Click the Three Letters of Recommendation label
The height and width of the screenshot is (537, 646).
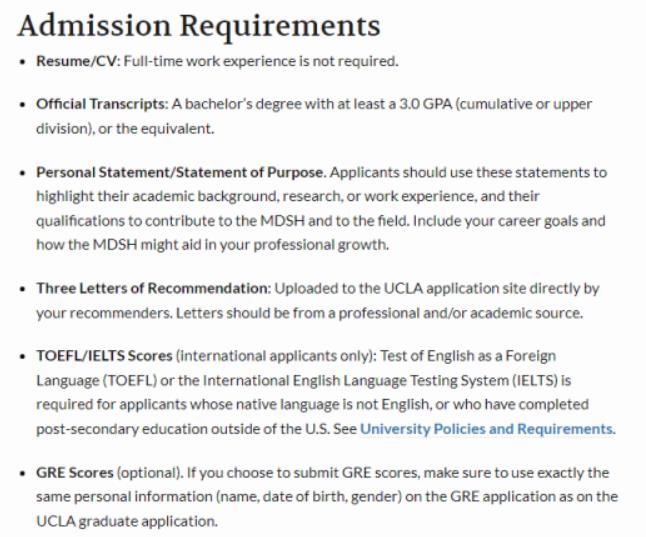tap(153, 288)
